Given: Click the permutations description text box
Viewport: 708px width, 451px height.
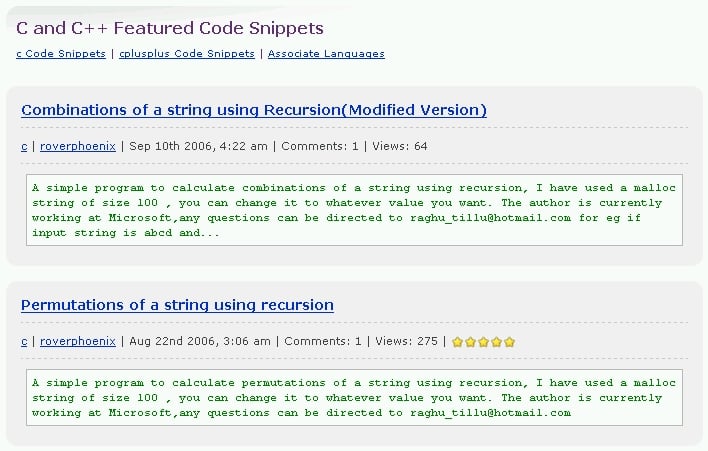Looking at the screenshot, I should coord(354,397).
